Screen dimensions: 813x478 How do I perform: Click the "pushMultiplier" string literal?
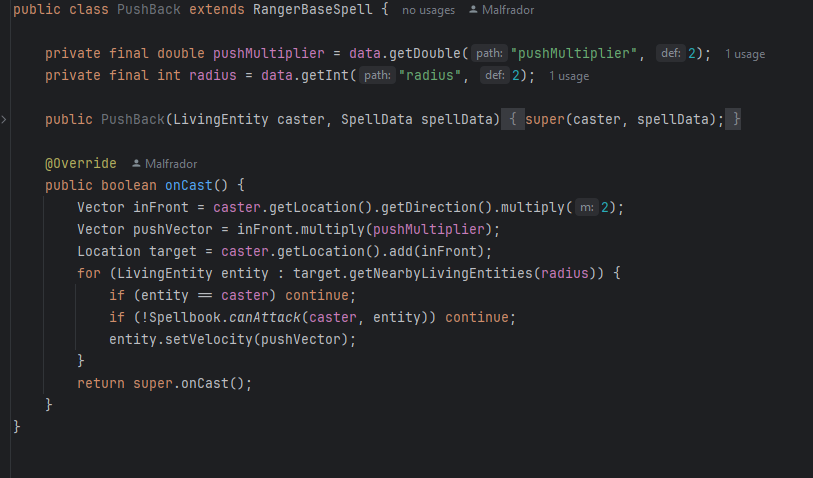pos(573,53)
